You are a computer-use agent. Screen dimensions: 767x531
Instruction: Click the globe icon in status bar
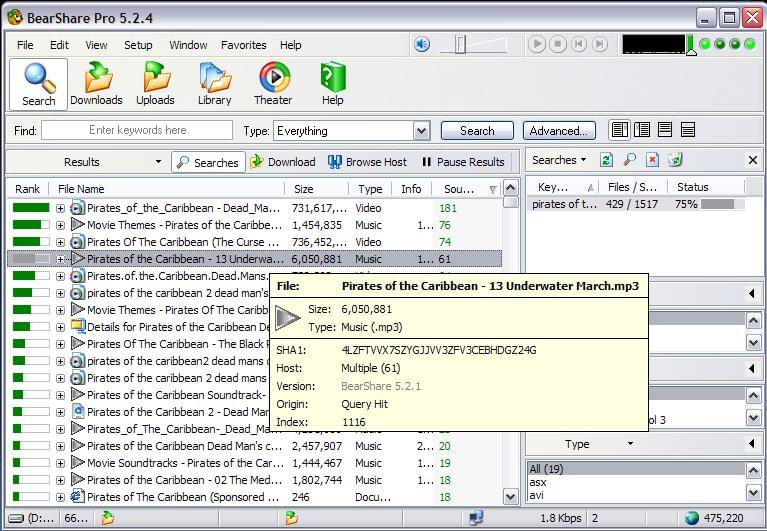(692, 518)
